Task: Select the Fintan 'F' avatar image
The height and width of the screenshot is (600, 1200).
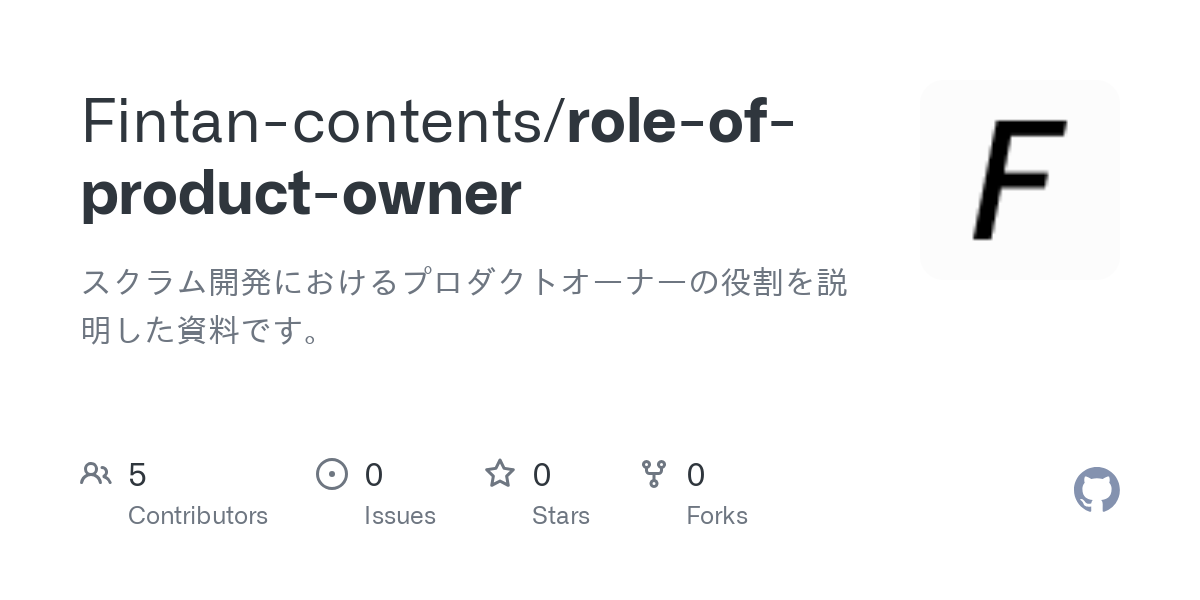Action: click(1020, 180)
